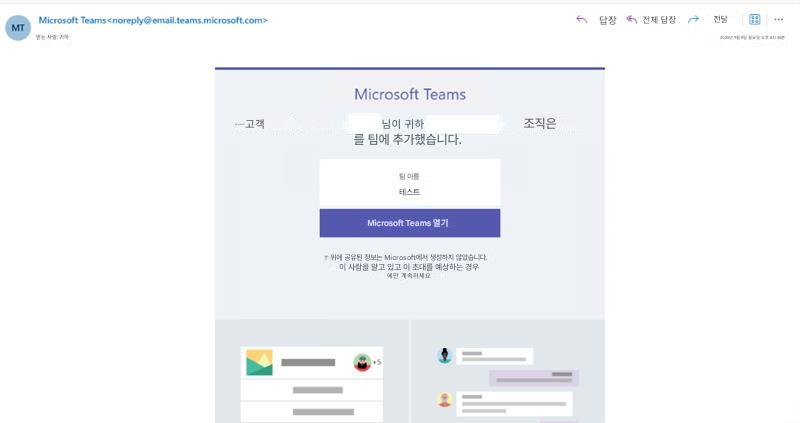Click the Microsoft Teams heading
The image size is (800, 423).
pyautogui.click(x=410, y=94)
